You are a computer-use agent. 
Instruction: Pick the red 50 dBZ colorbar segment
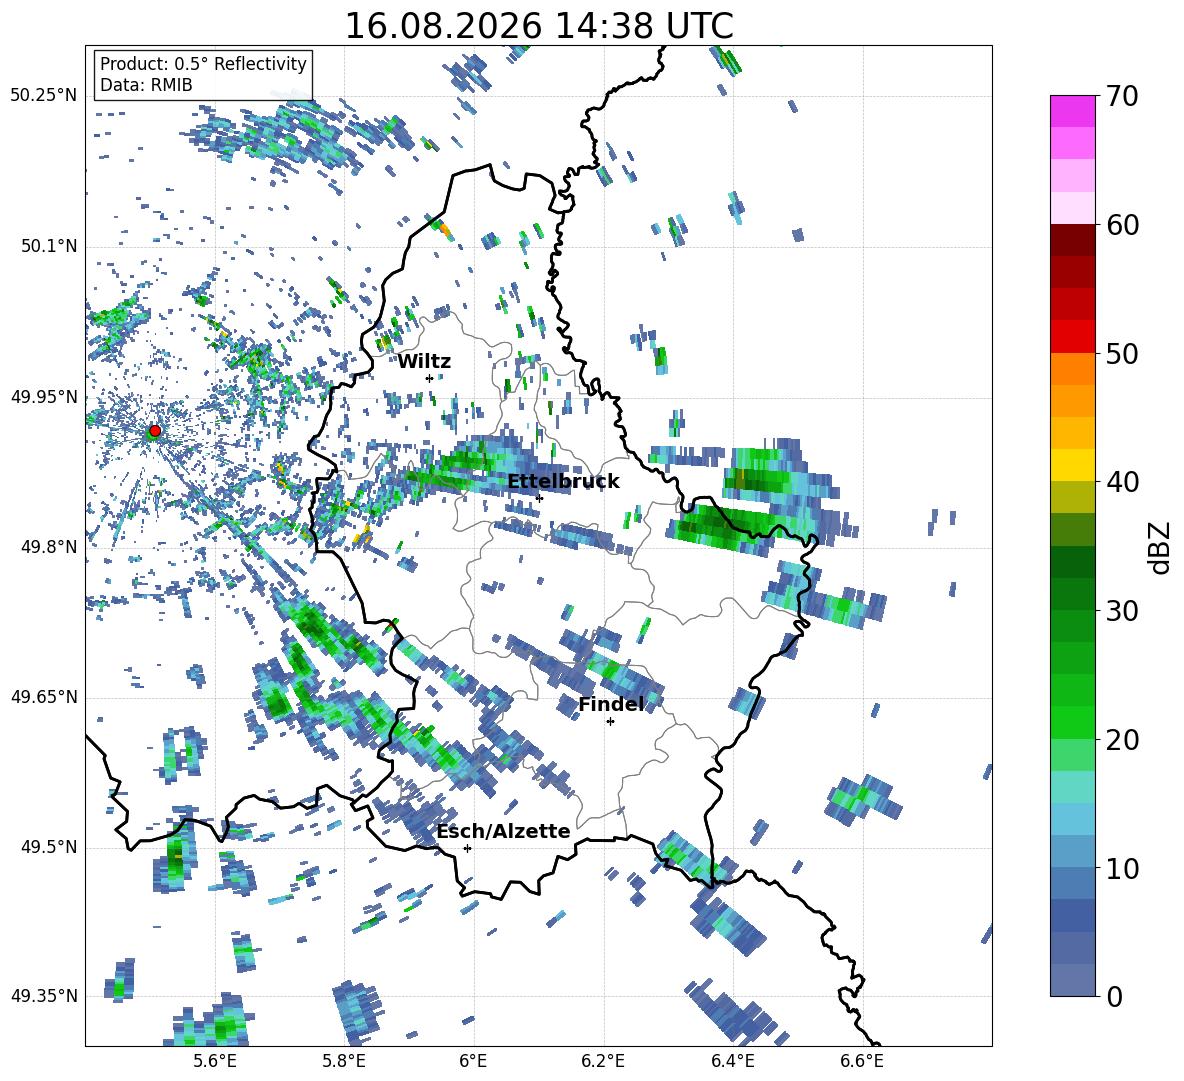coord(1072,336)
